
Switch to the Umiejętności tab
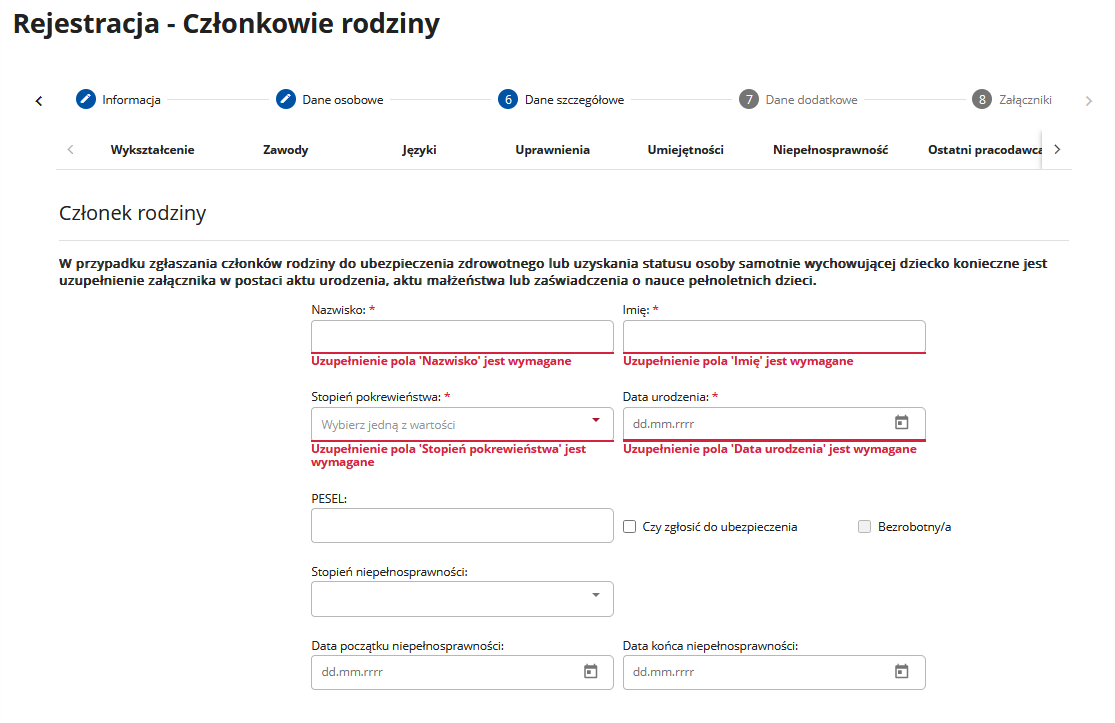coord(685,150)
